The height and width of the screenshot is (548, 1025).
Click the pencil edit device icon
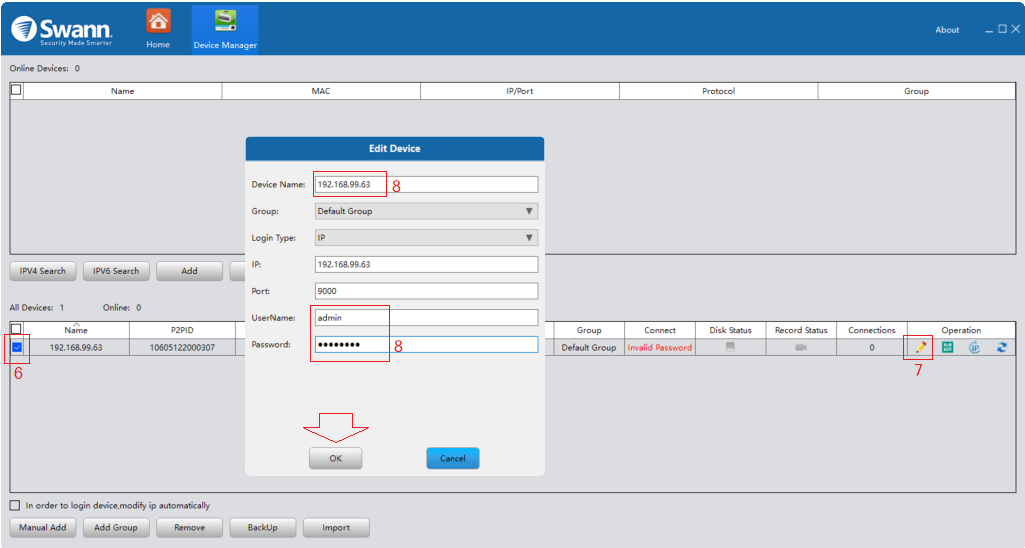tap(921, 347)
